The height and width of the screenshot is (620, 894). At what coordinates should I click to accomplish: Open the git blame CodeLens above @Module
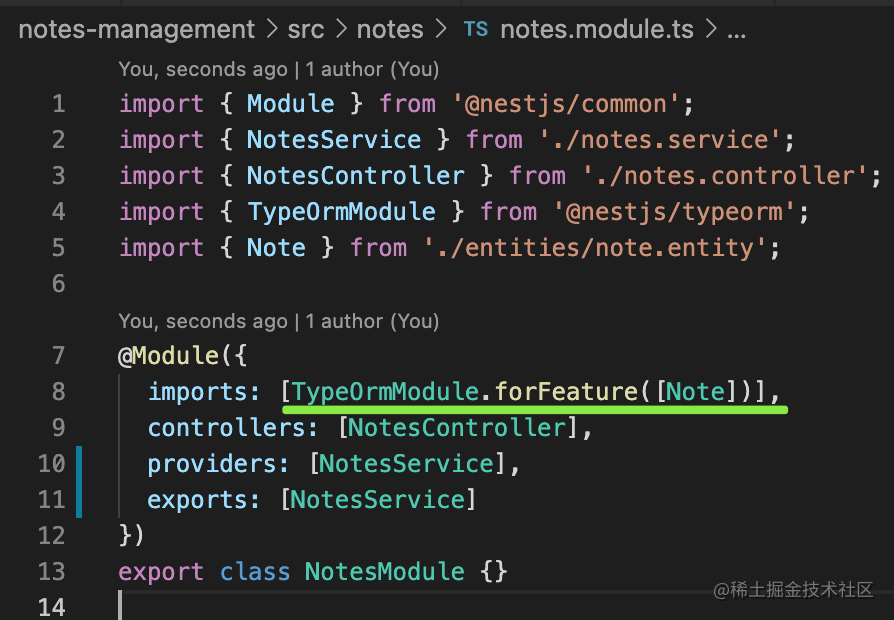tap(278, 321)
